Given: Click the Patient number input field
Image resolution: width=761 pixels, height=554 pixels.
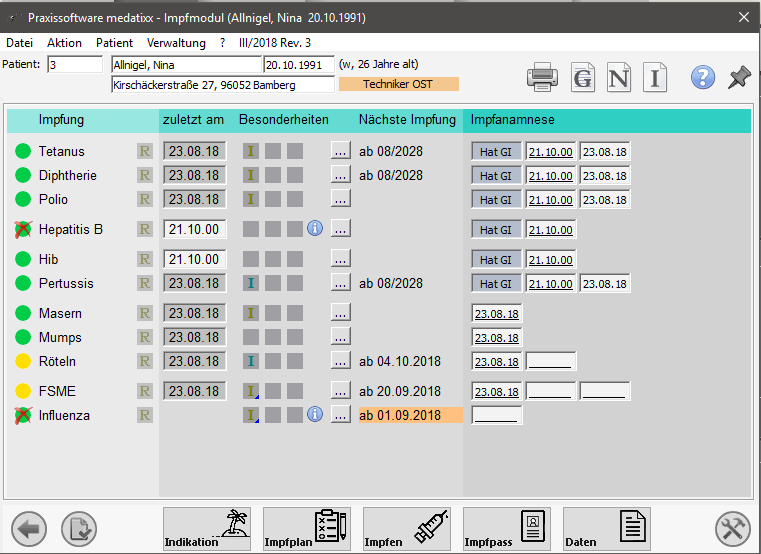Looking at the screenshot, I should [x=74, y=64].
